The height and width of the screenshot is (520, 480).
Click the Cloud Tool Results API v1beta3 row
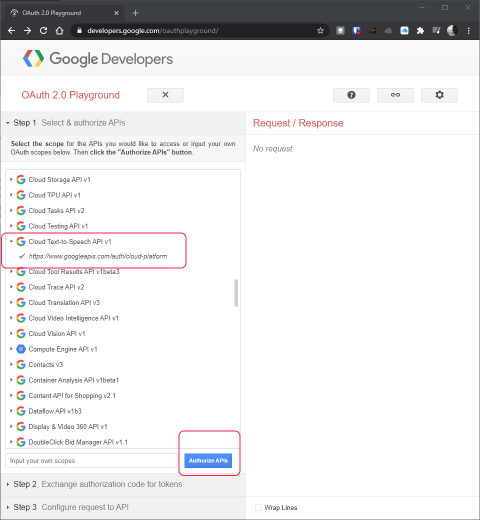click(x=74, y=272)
